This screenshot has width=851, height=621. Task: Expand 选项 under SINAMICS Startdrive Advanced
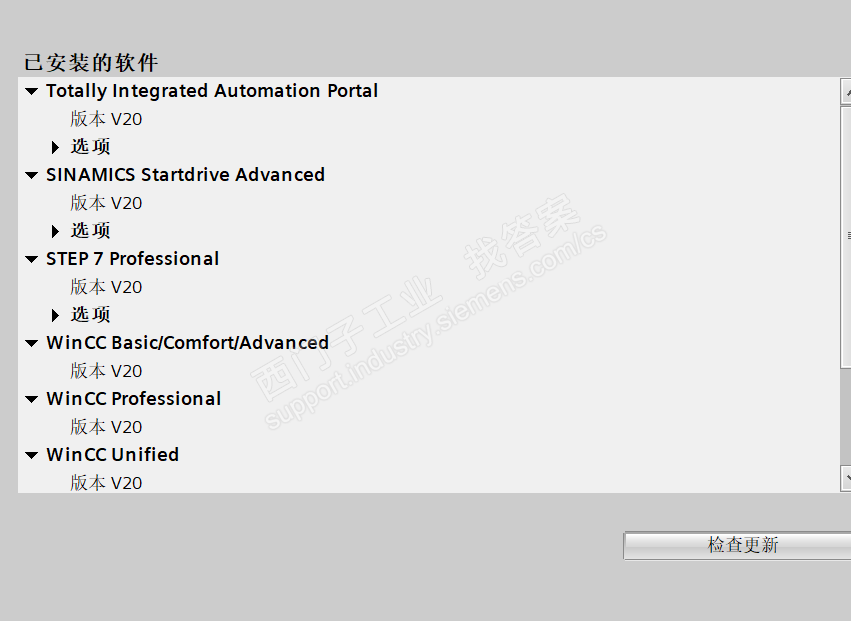click(x=56, y=231)
